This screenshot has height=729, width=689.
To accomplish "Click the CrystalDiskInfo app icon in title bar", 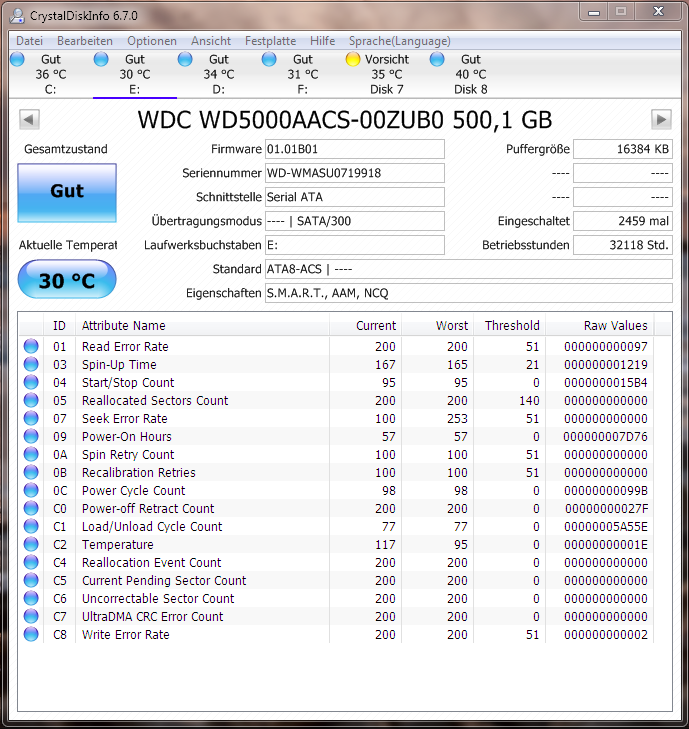I will [17, 15].
